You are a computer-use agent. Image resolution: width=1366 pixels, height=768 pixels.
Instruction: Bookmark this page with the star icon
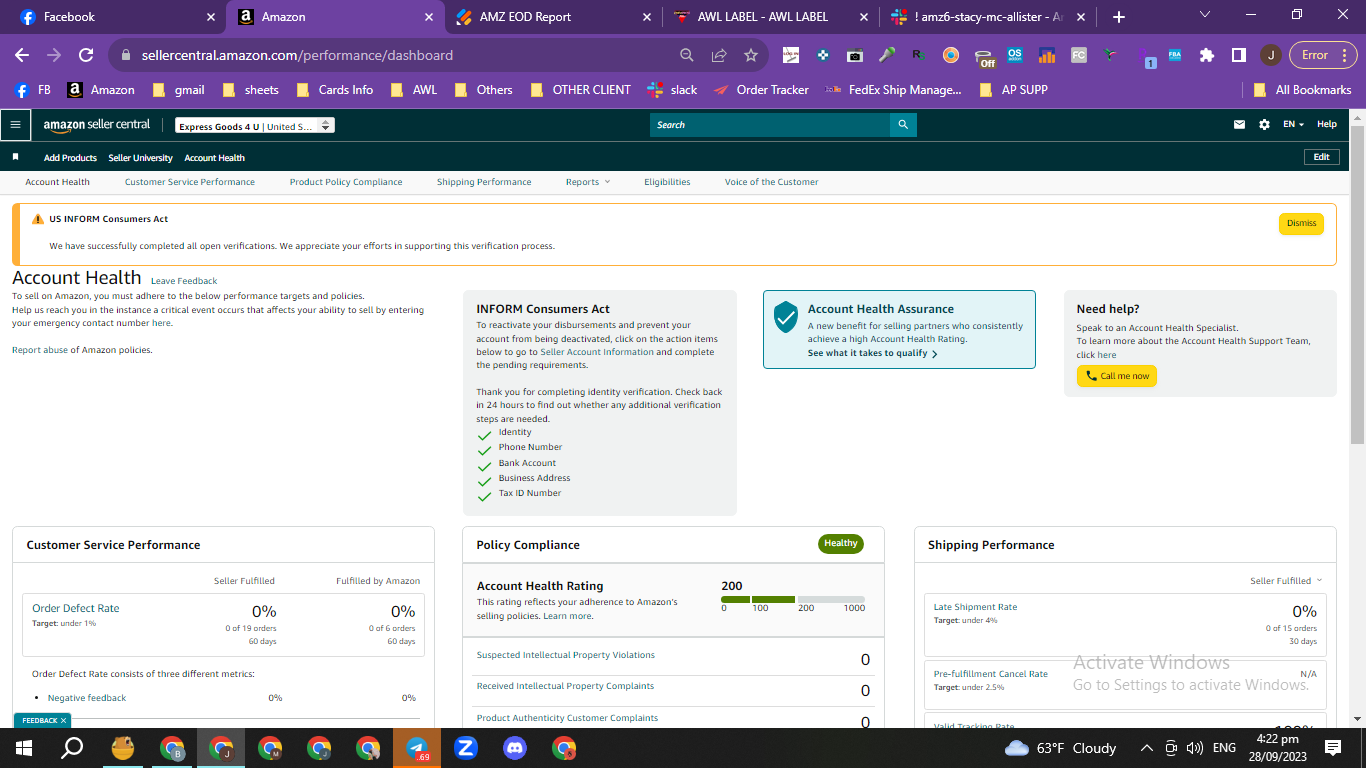[x=751, y=55]
